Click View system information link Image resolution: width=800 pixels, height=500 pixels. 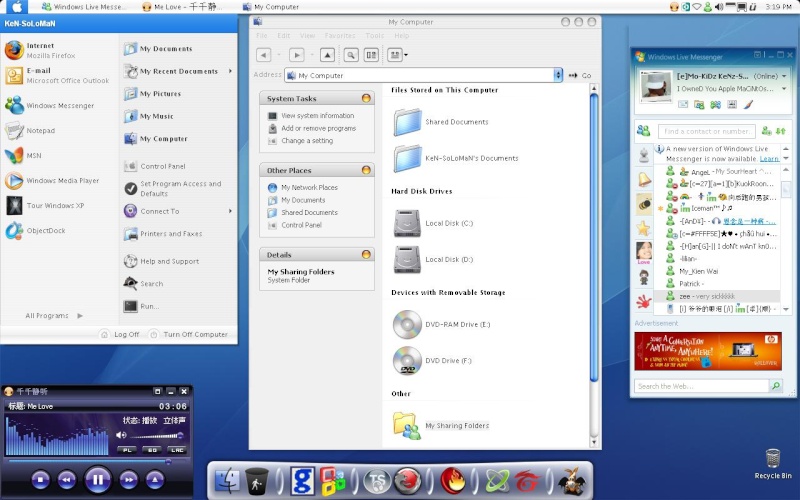(317, 116)
